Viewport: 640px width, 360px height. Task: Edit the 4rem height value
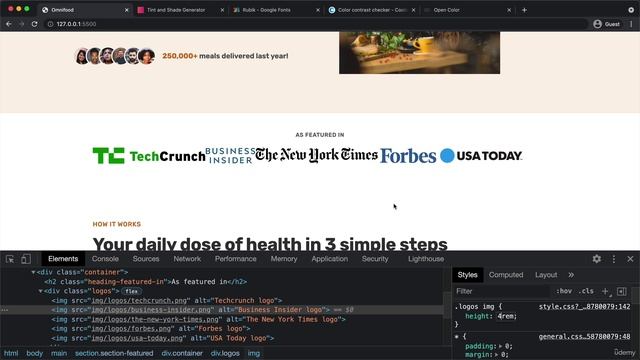pos(507,316)
